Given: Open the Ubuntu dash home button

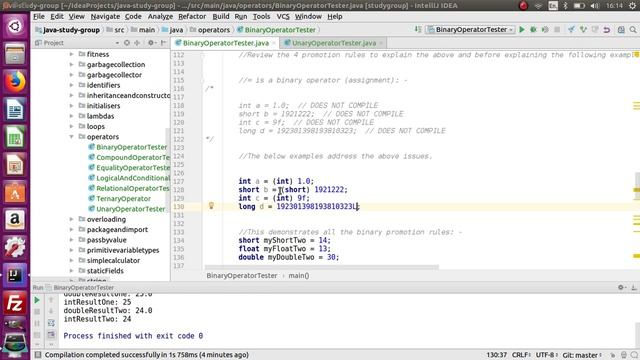Looking at the screenshot, I should coord(15,26).
